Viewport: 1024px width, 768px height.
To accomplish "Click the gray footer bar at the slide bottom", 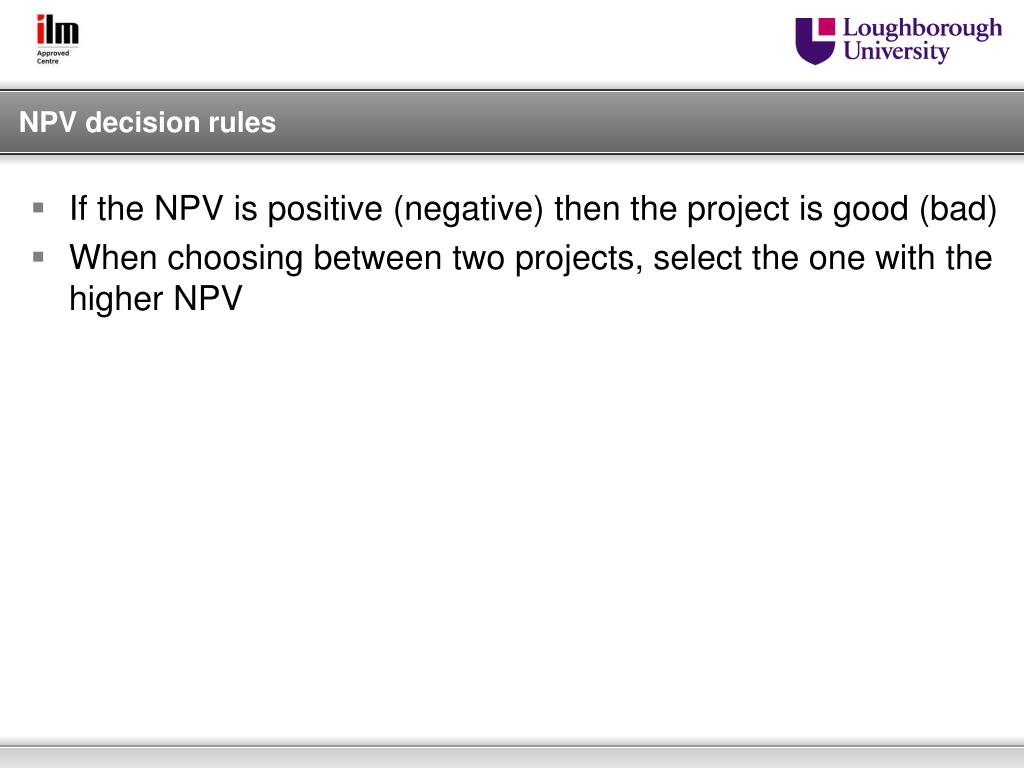I will [512, 757].
